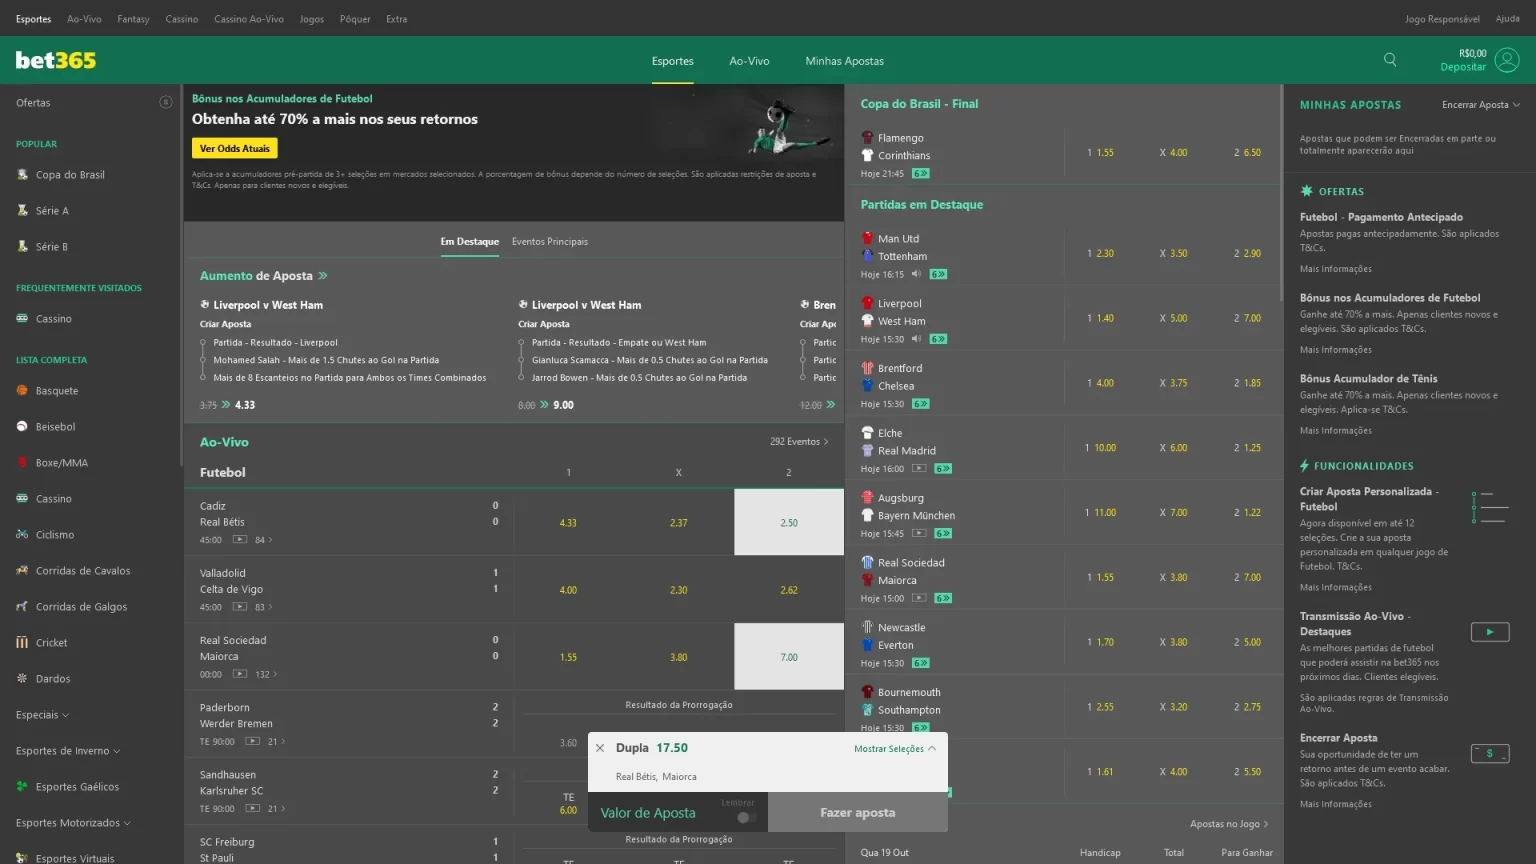Screen dimensions: 1536x864
Task: Click the sound icon next to Man Utd
Action: (x=916, y=274)
